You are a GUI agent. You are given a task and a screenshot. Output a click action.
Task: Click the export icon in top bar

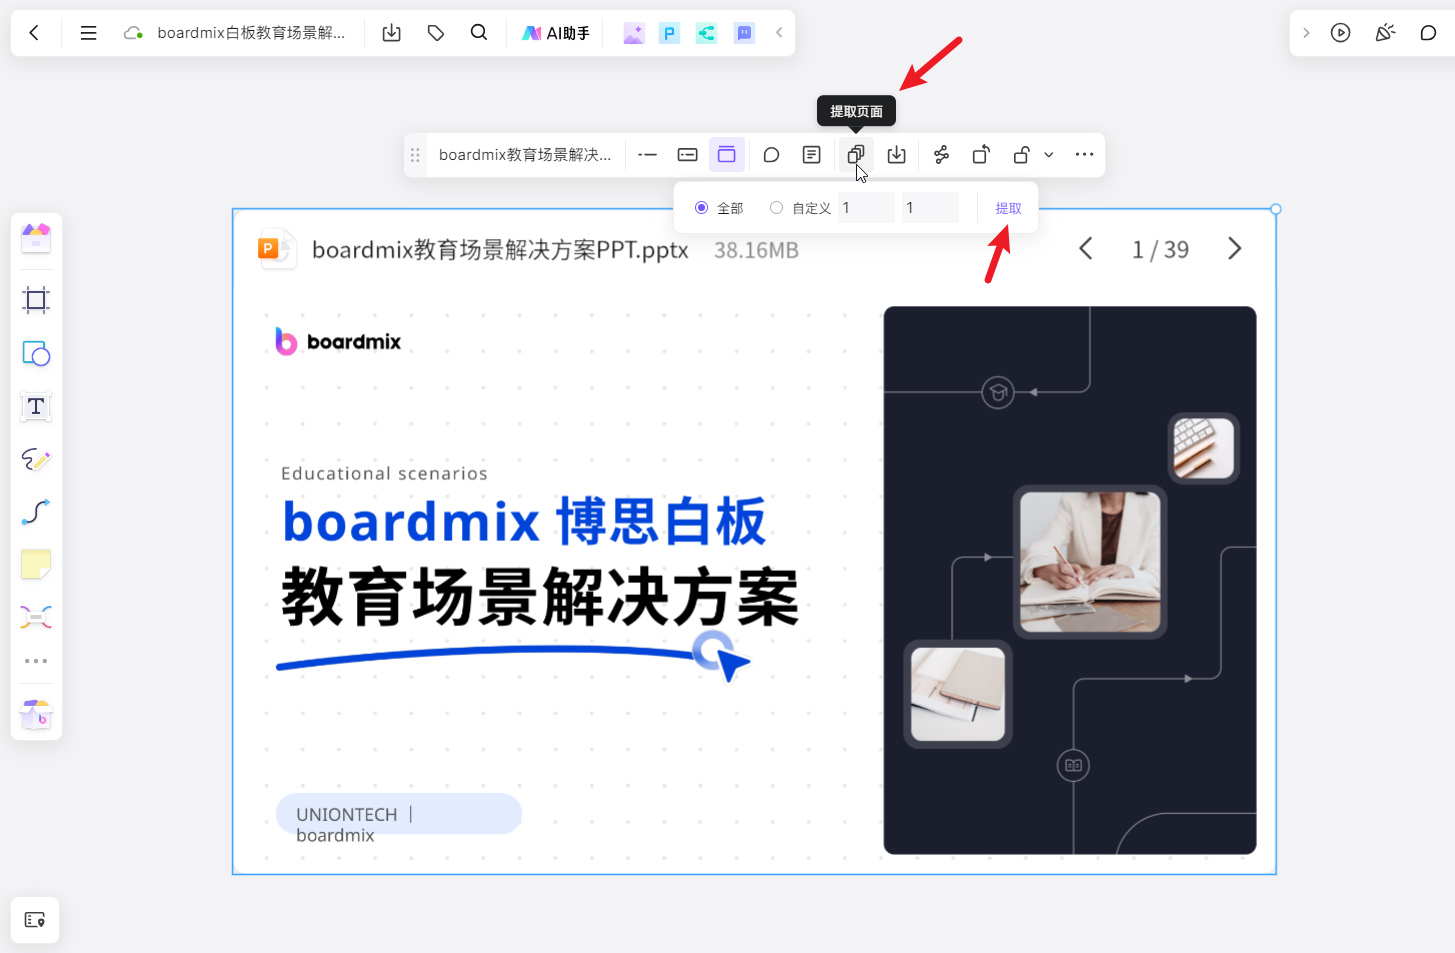(392, 33)
